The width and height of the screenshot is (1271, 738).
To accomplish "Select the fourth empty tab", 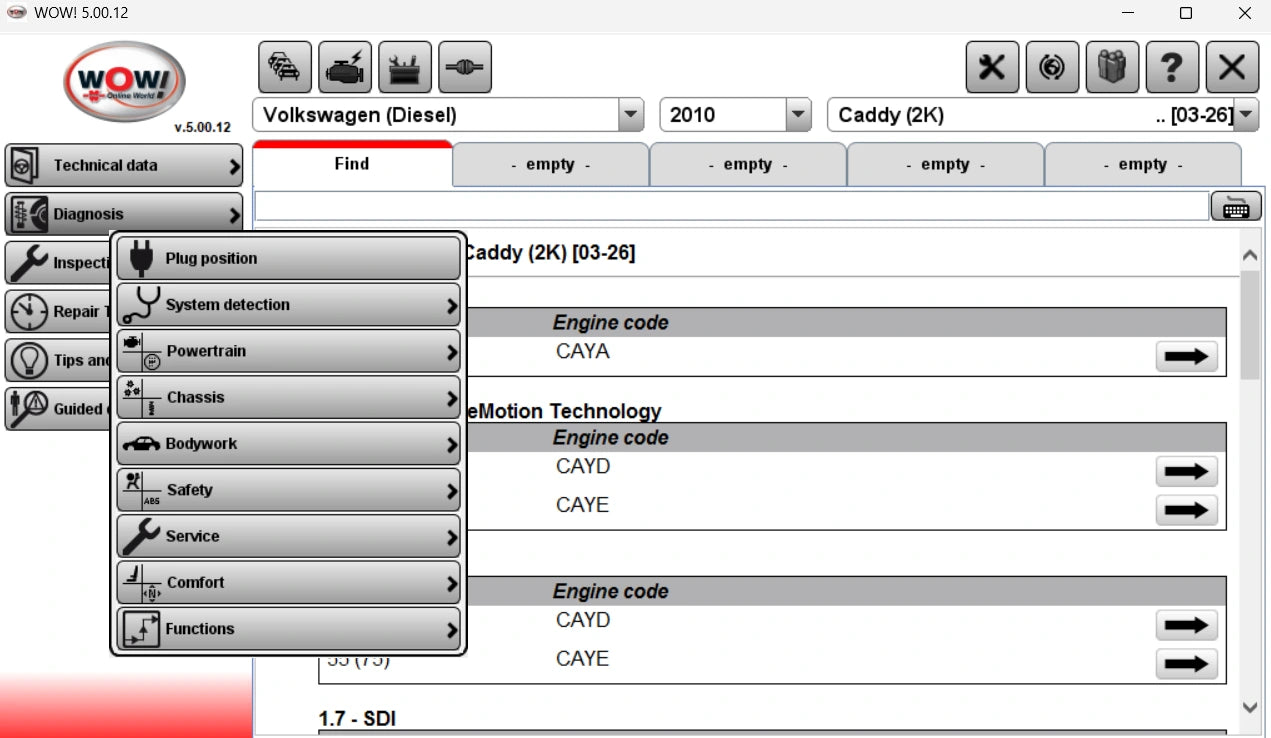I will pyautogui.click(x=1143, y=165).
